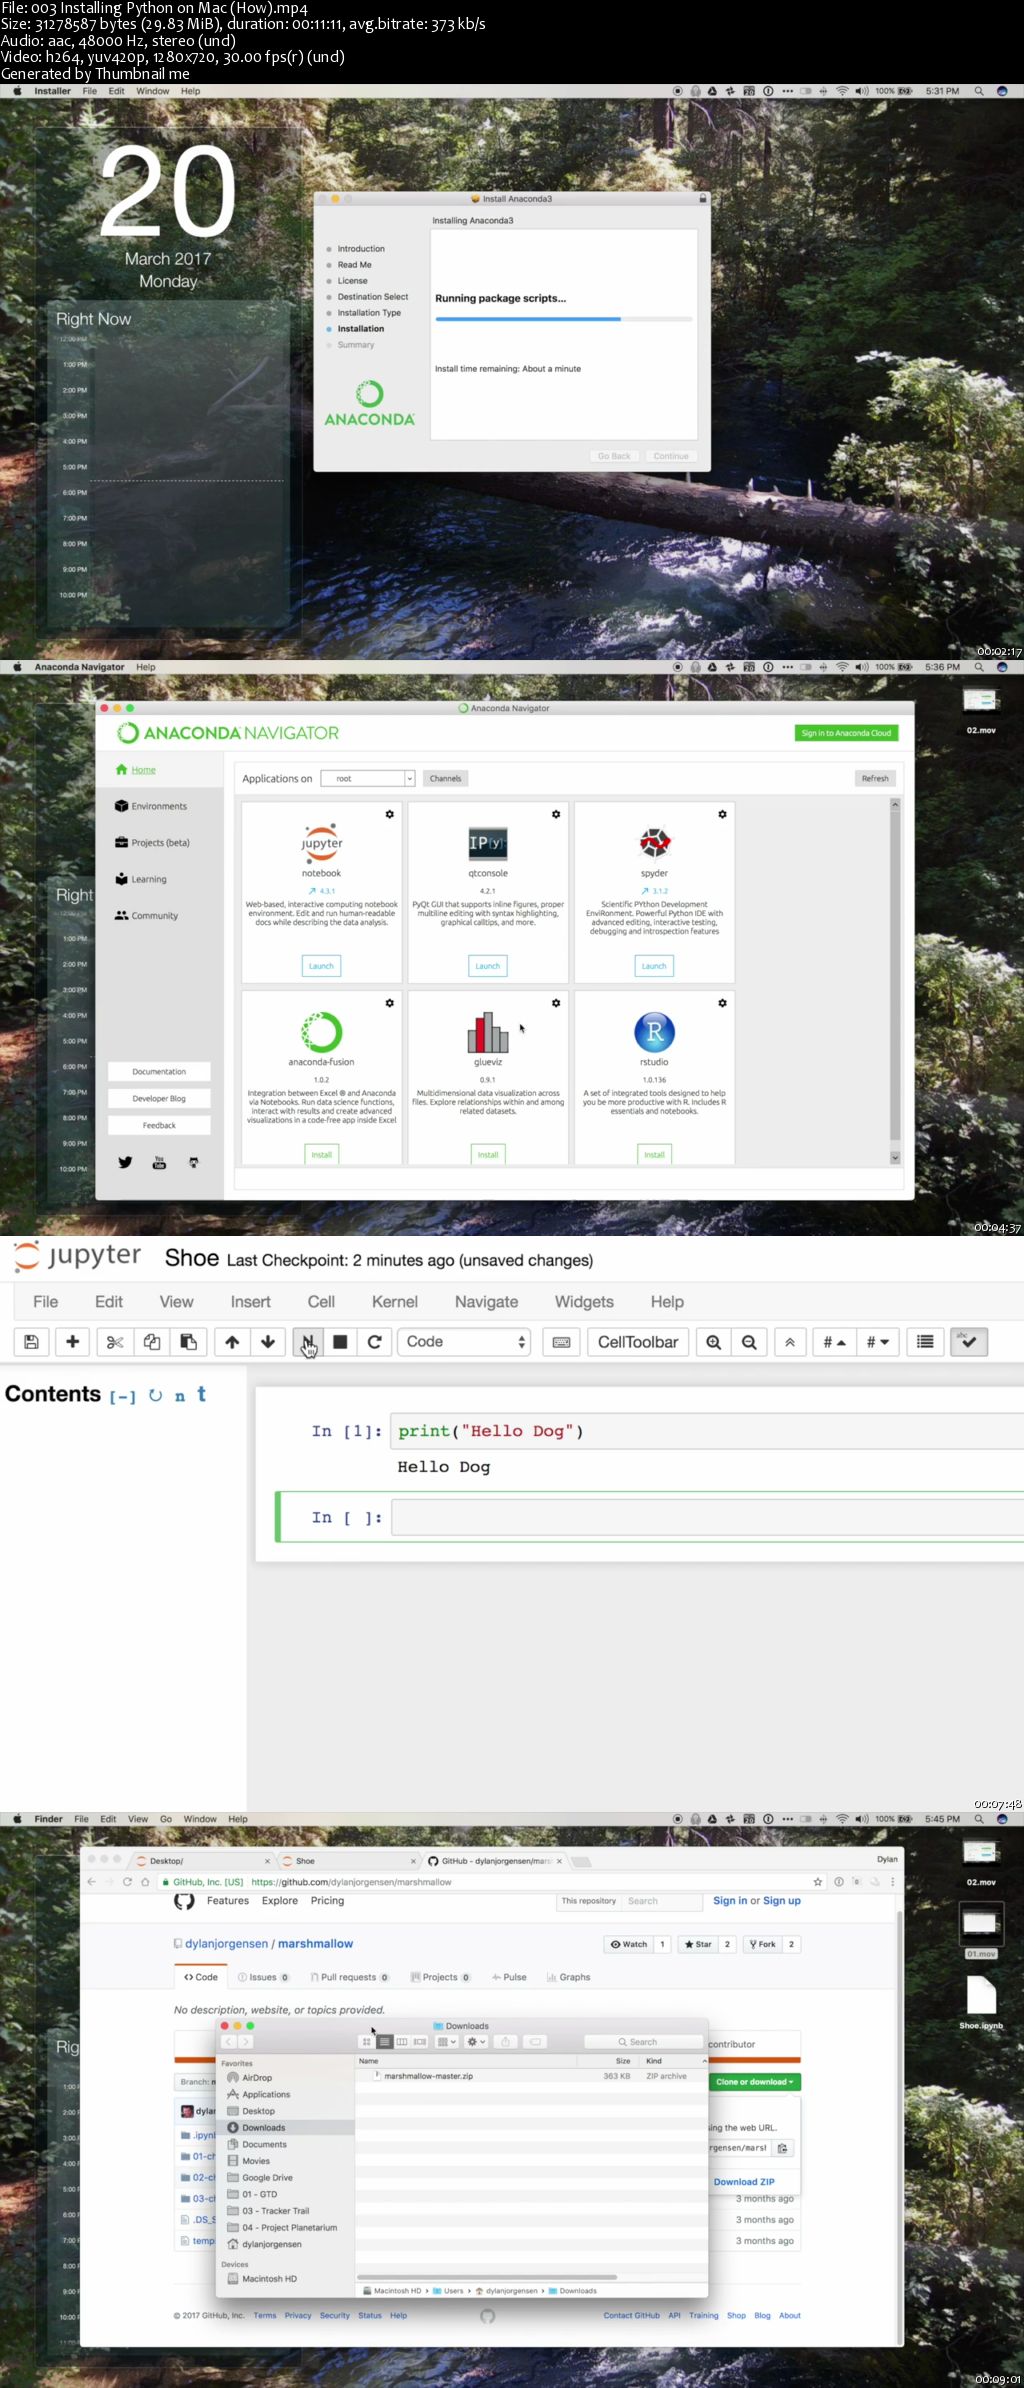Insert cell below with the plus icon
Image resolution: width=1024 pixels, height=2388 pixels.
[72, 1342]
